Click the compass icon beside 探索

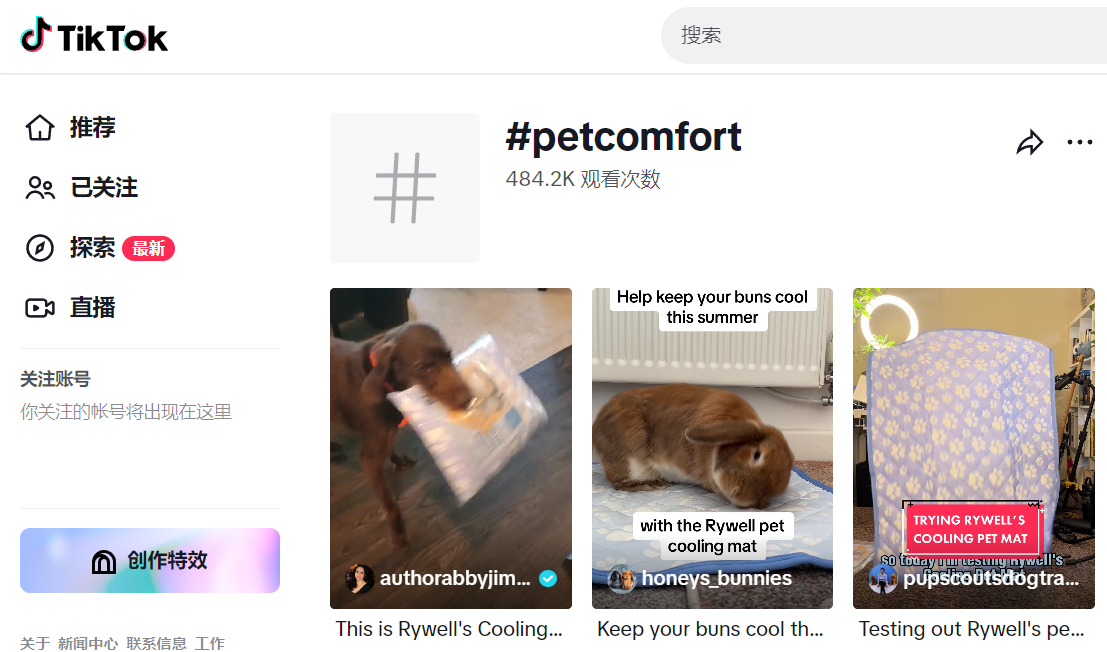(40, 248)
